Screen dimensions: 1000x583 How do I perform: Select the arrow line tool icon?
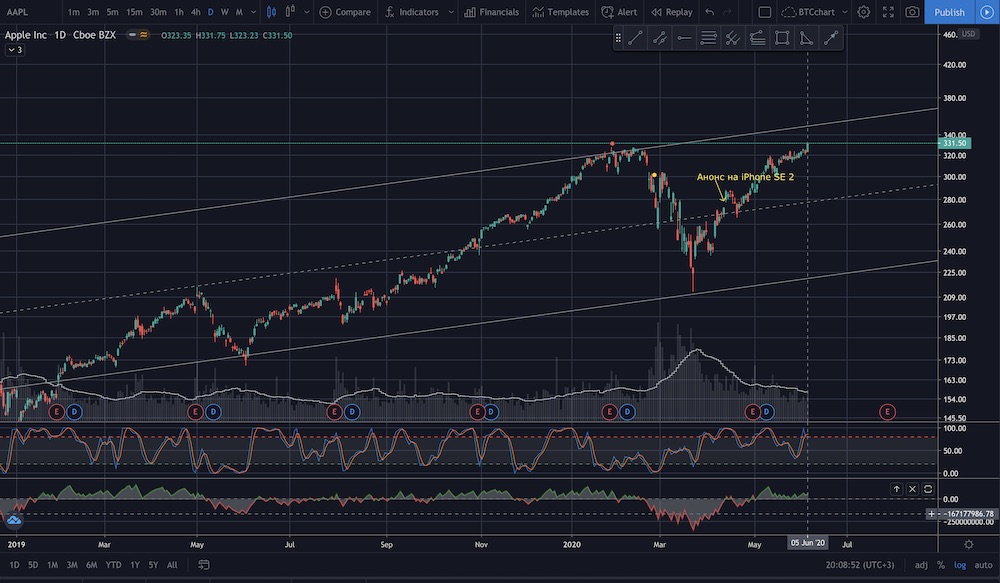pos(830,38)
